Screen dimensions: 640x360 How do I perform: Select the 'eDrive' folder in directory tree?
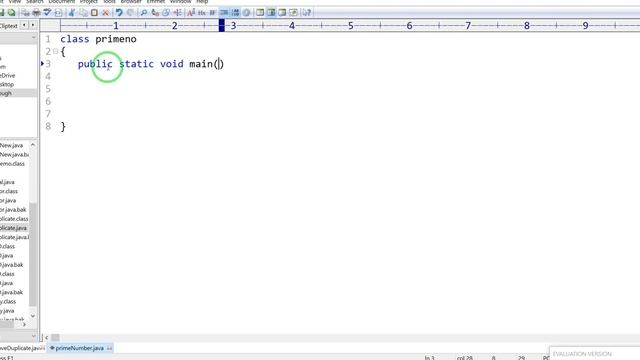8,76
